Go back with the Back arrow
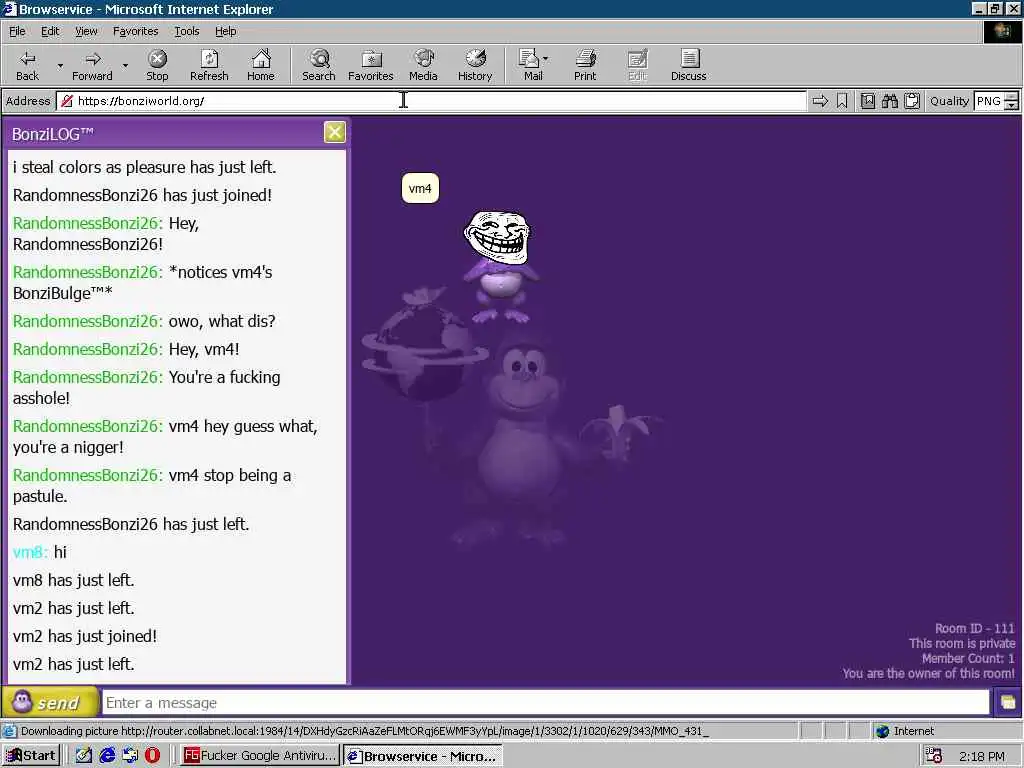 [x=27, y=65]
